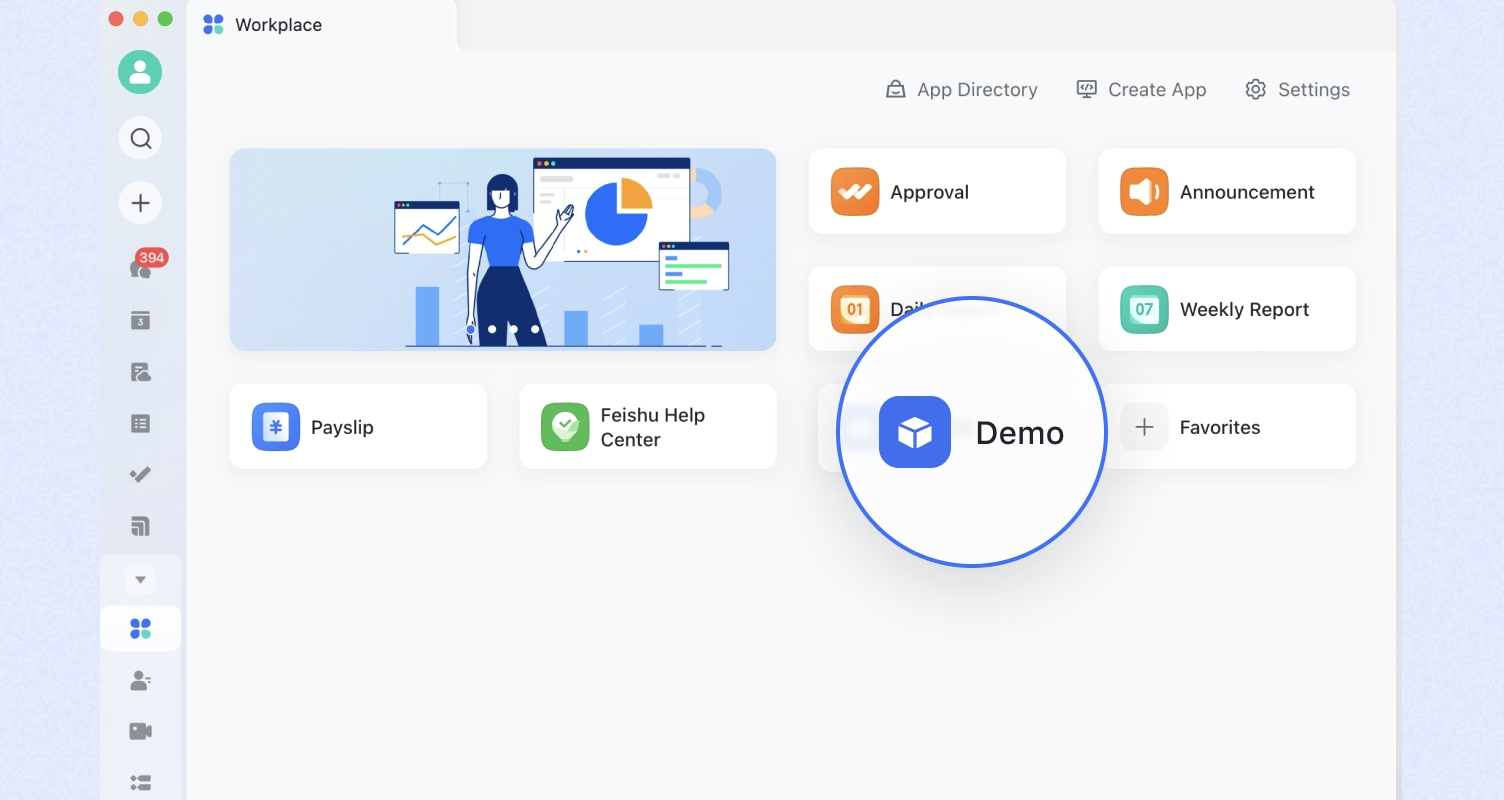Viewport: 1504px width, 800px height.
Task: Click the orange 01 Daily Report icon
Action: click(855, 309)
